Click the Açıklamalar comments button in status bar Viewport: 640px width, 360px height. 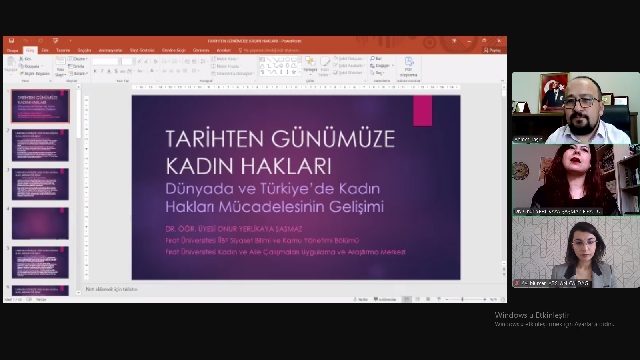point(385,299)
